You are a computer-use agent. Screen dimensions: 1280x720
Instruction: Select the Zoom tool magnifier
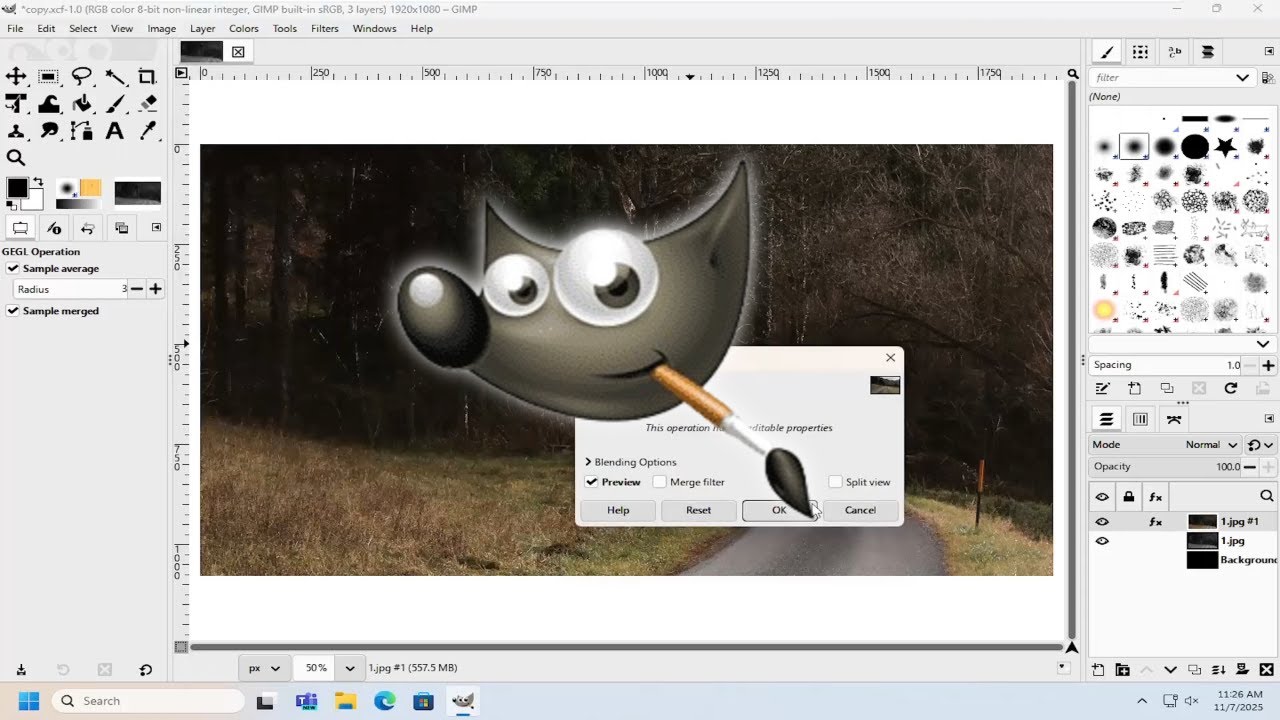click(x=16, y=157)
